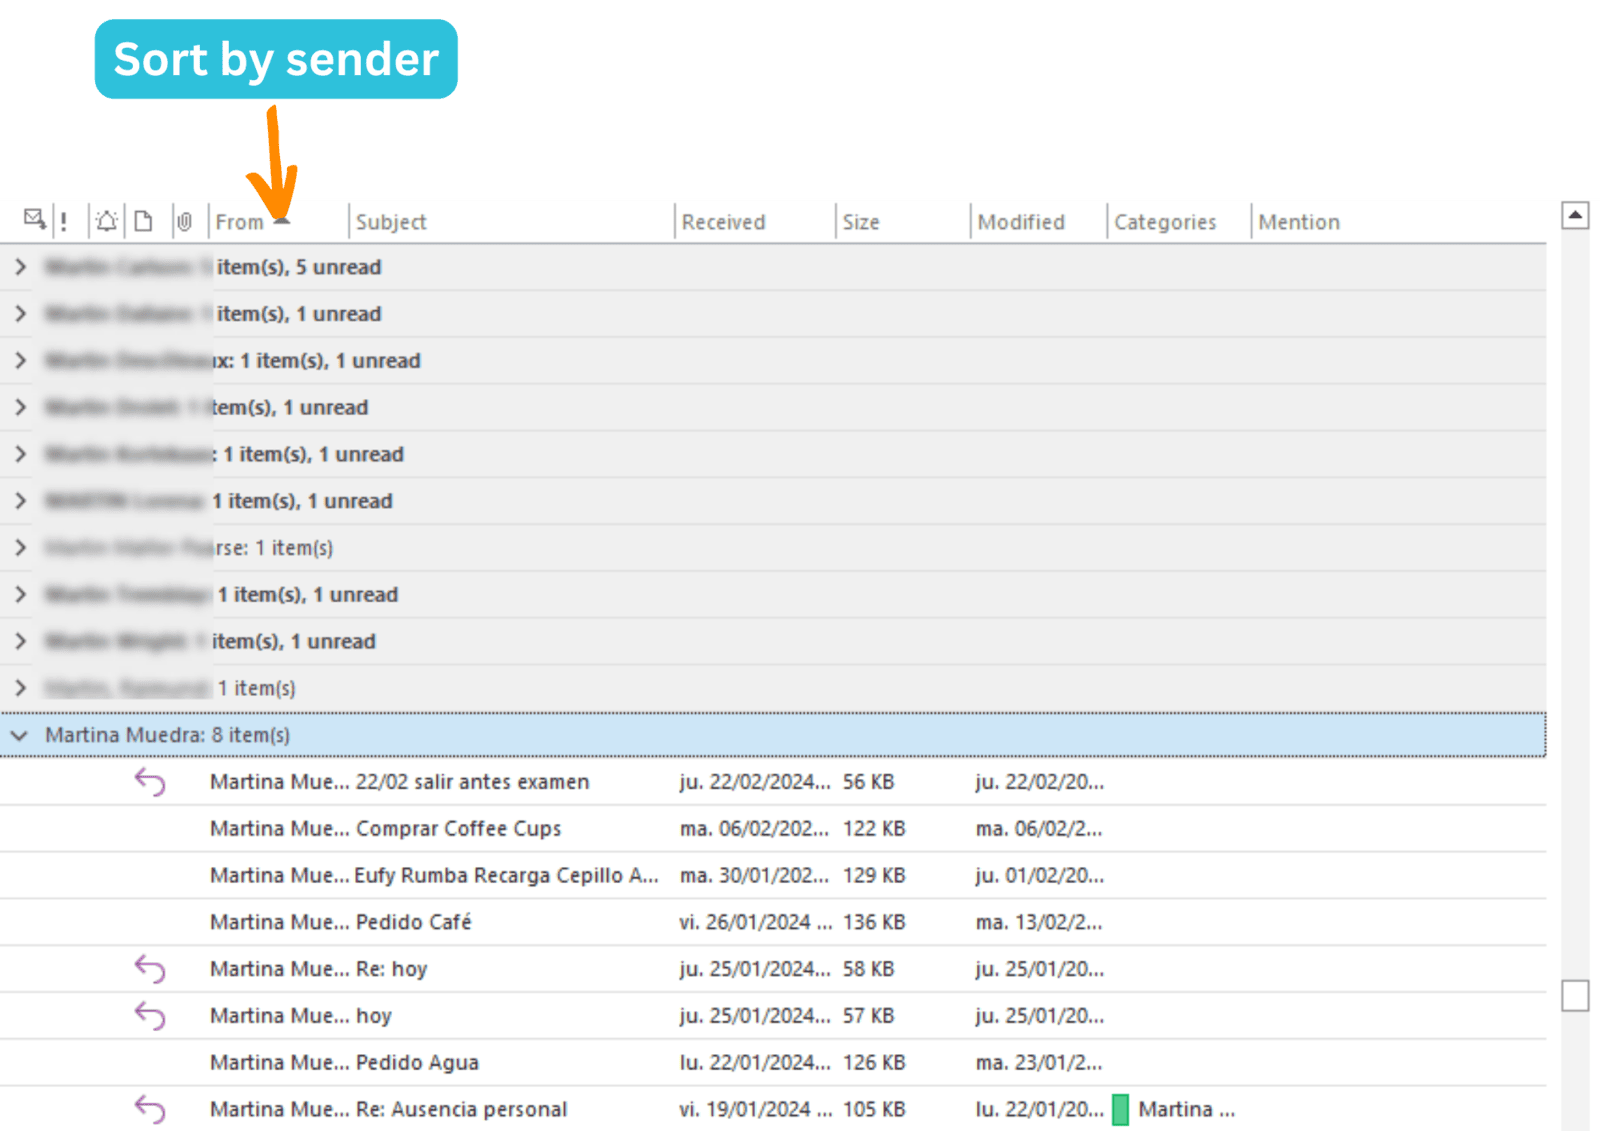Open the Comprar Coffee Cups email
Screen dimensions: 1600x1131
pyautogui.click(x=458, y=829)
